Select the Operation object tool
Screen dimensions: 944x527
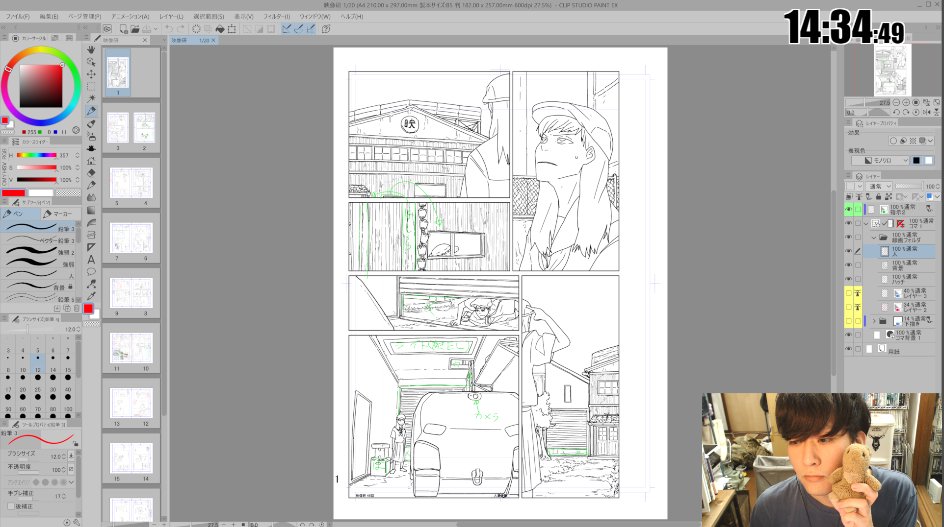pos(91,61)
